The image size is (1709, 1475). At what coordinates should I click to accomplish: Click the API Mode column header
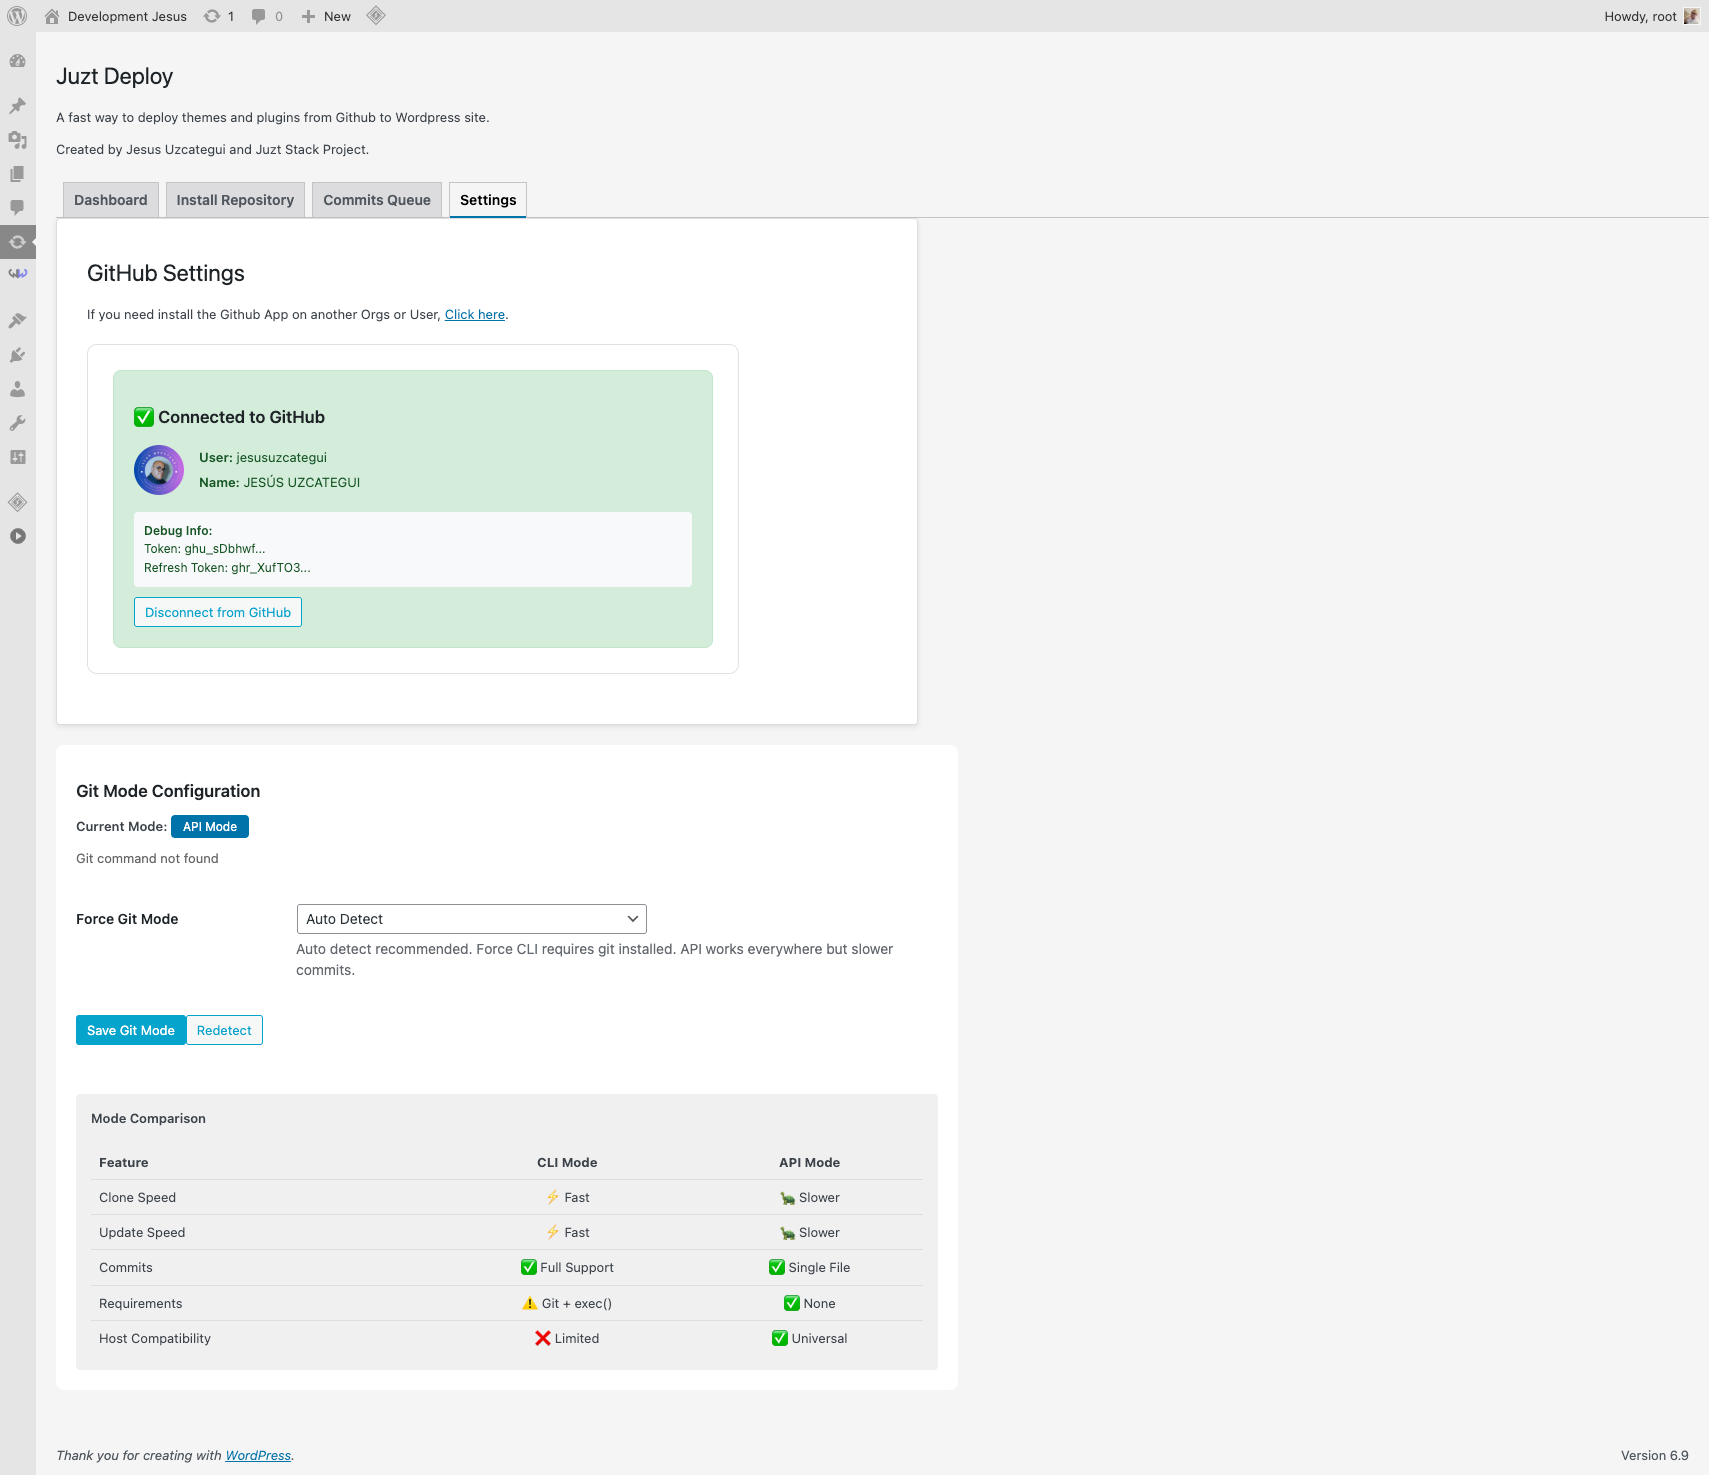810,1163
